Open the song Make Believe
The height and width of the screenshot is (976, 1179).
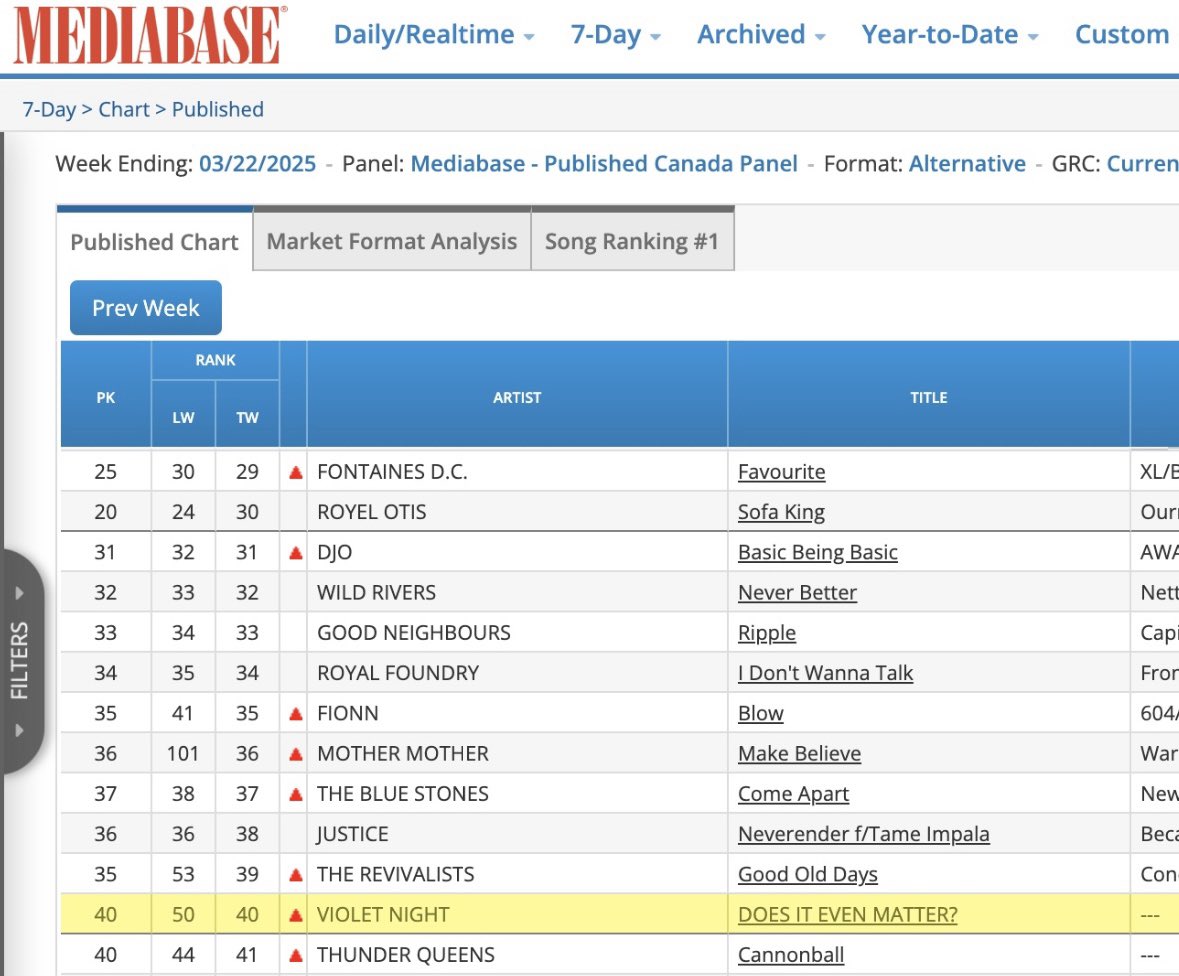799,753
